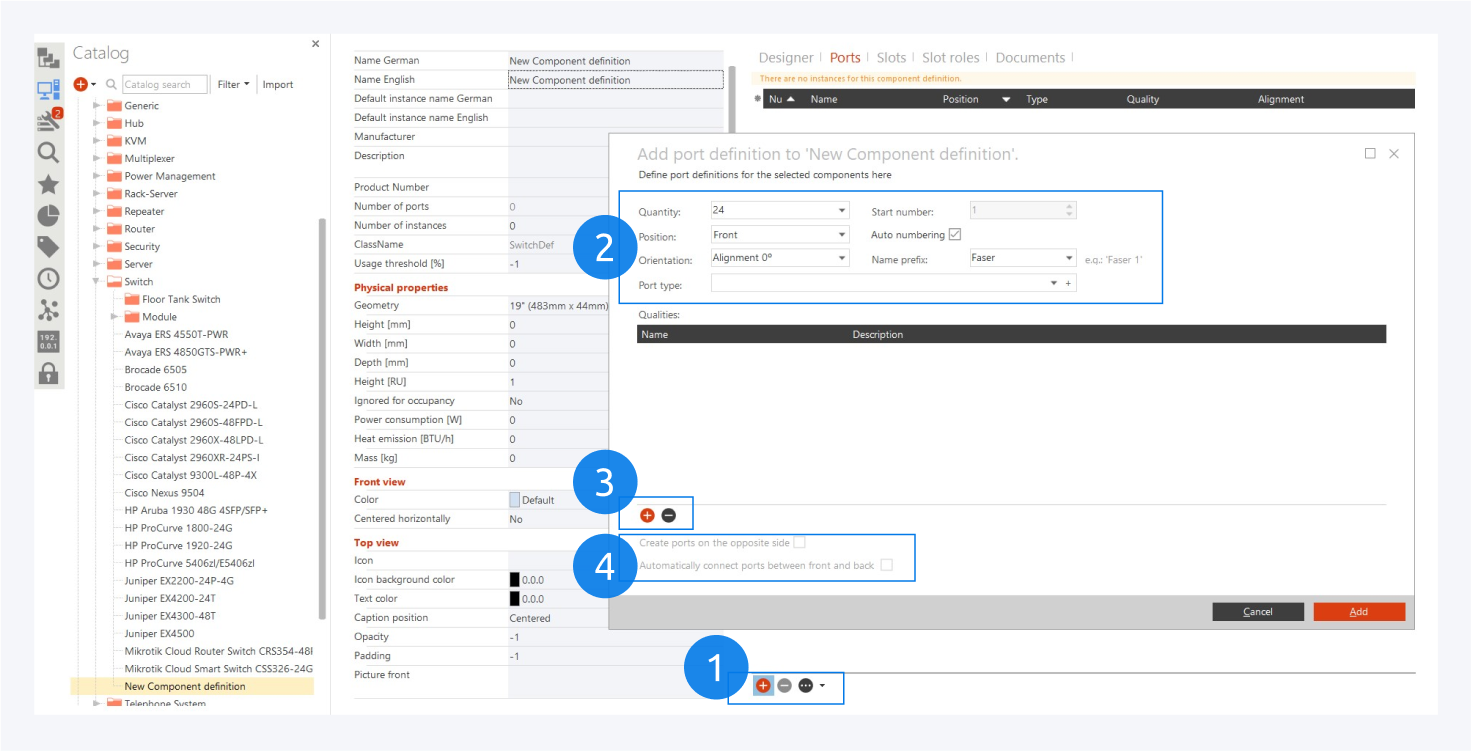Enable Create ports on the opposite side
The width and height of the screenshot is (1471, 751).
799,543
